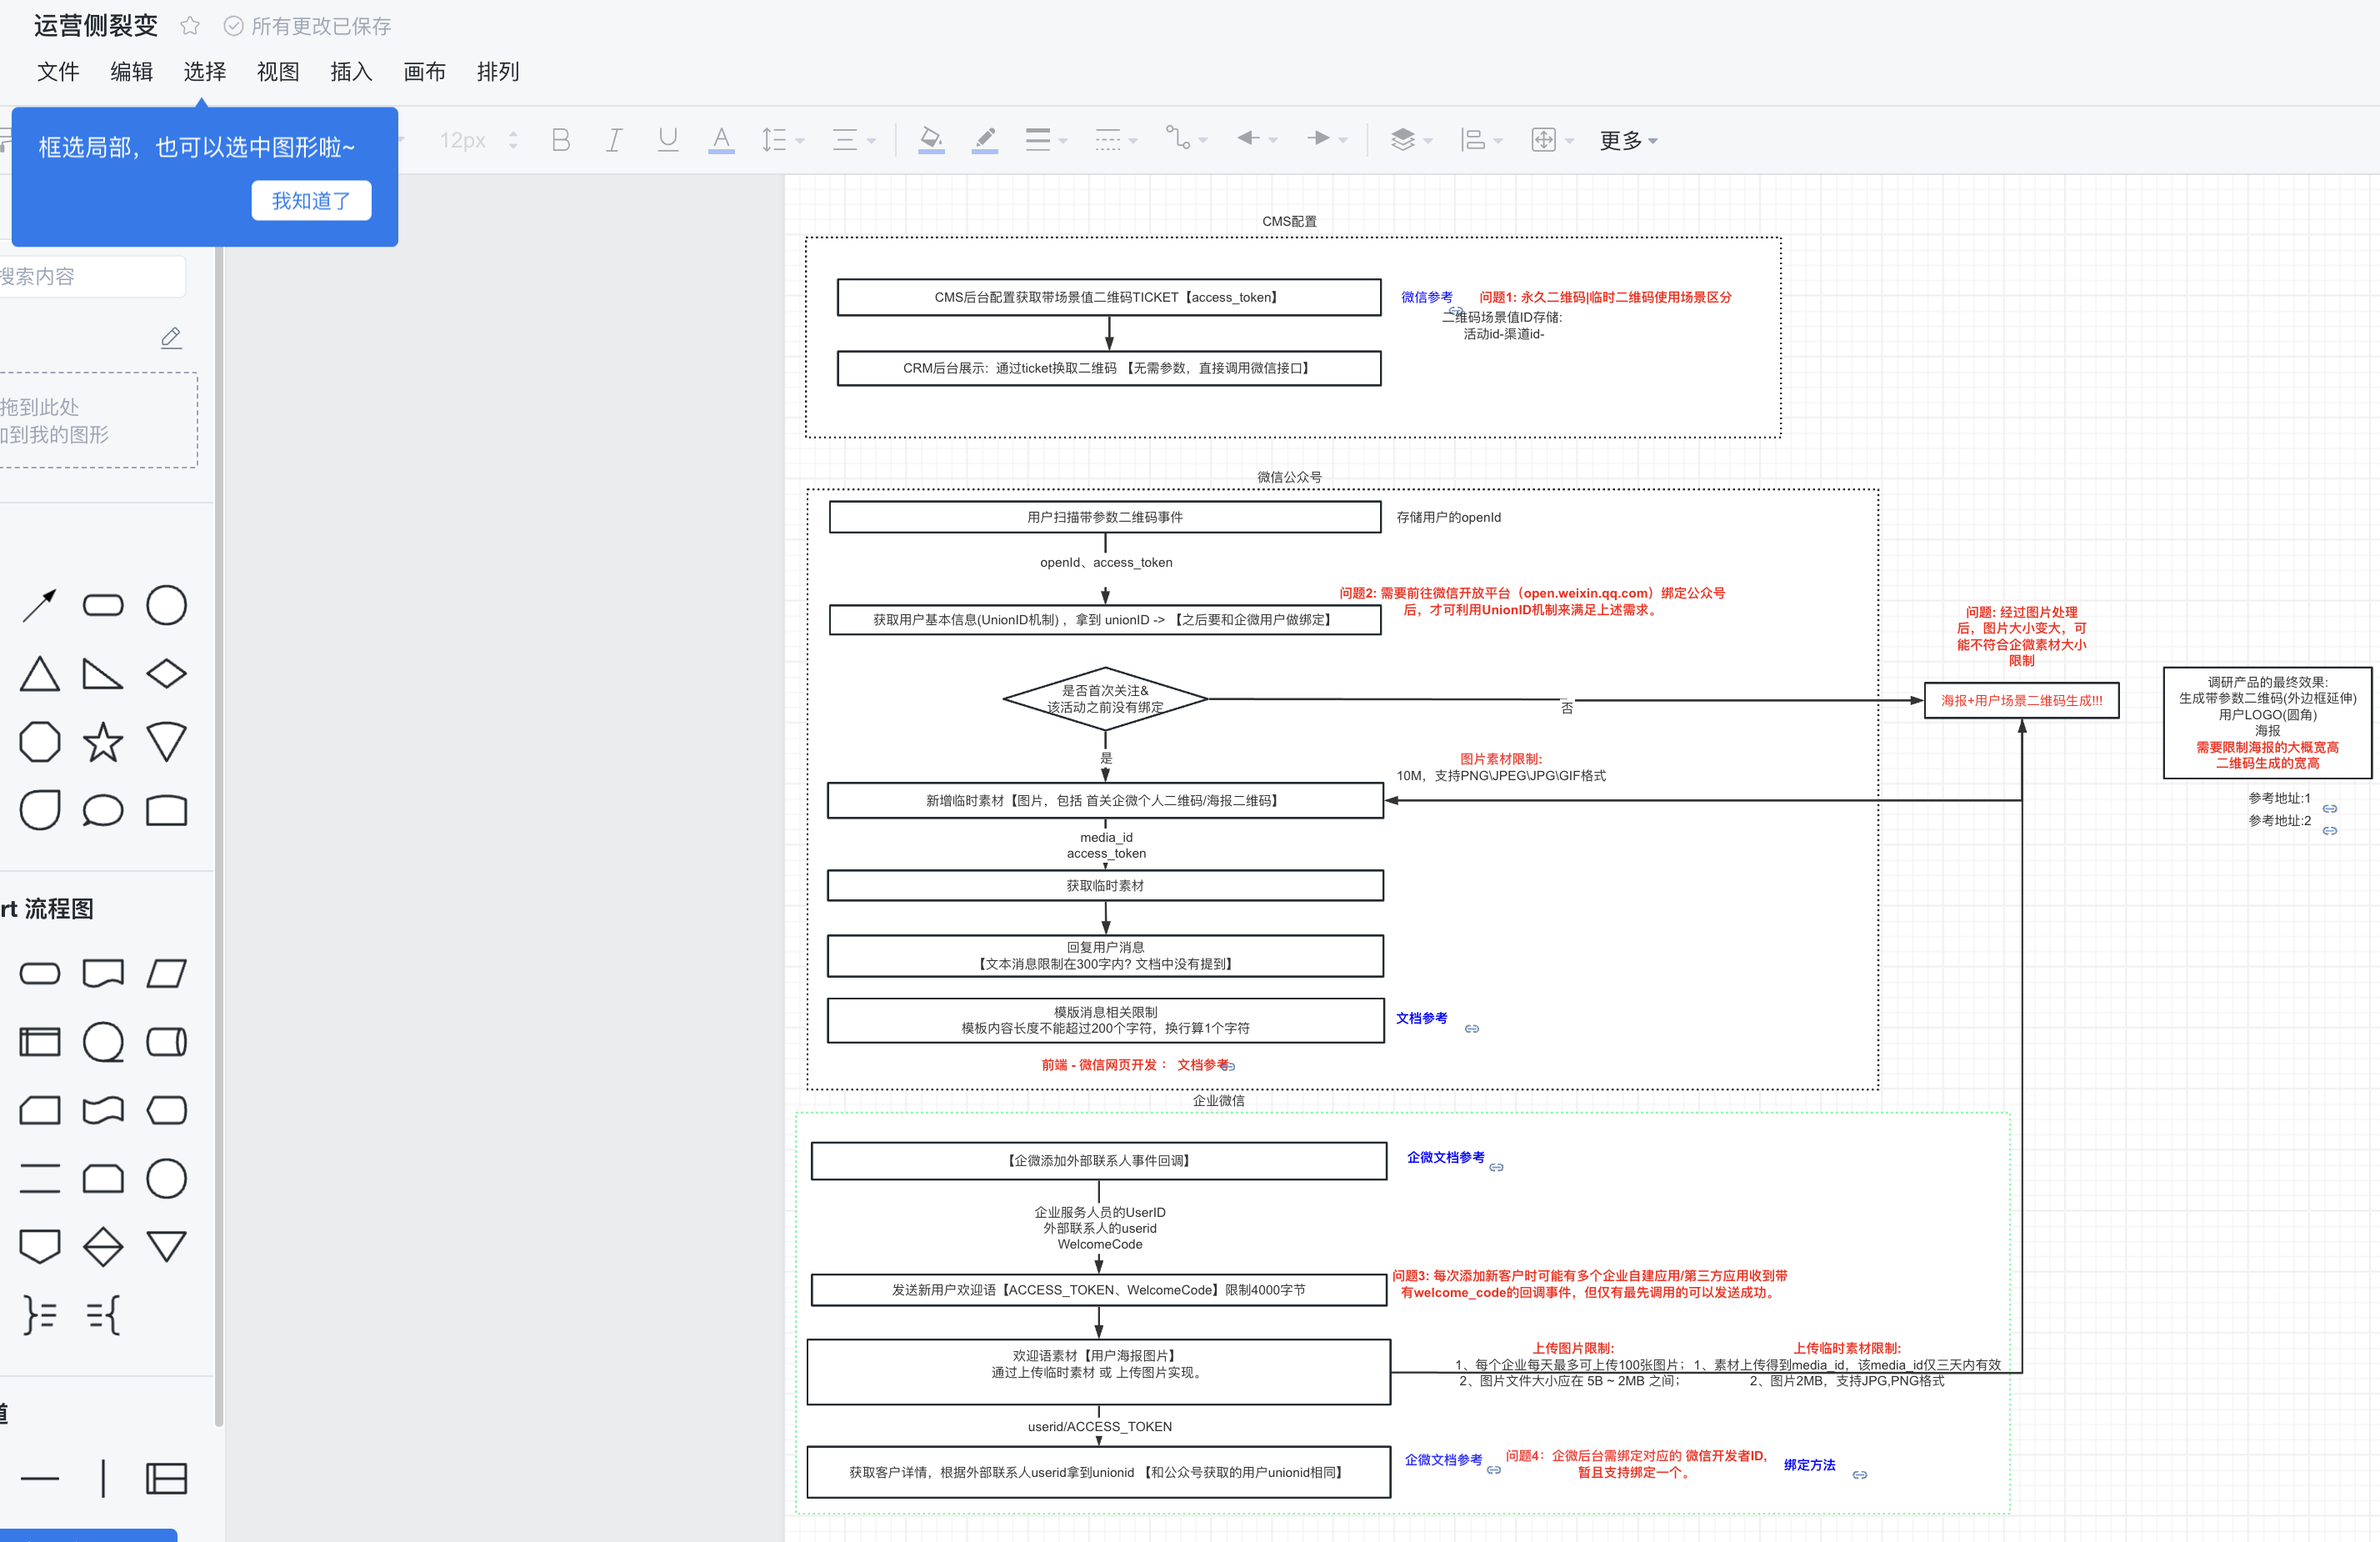Select the left brace annotation shape
Screen dimensions: 2380x1542
coord(103,1315)
